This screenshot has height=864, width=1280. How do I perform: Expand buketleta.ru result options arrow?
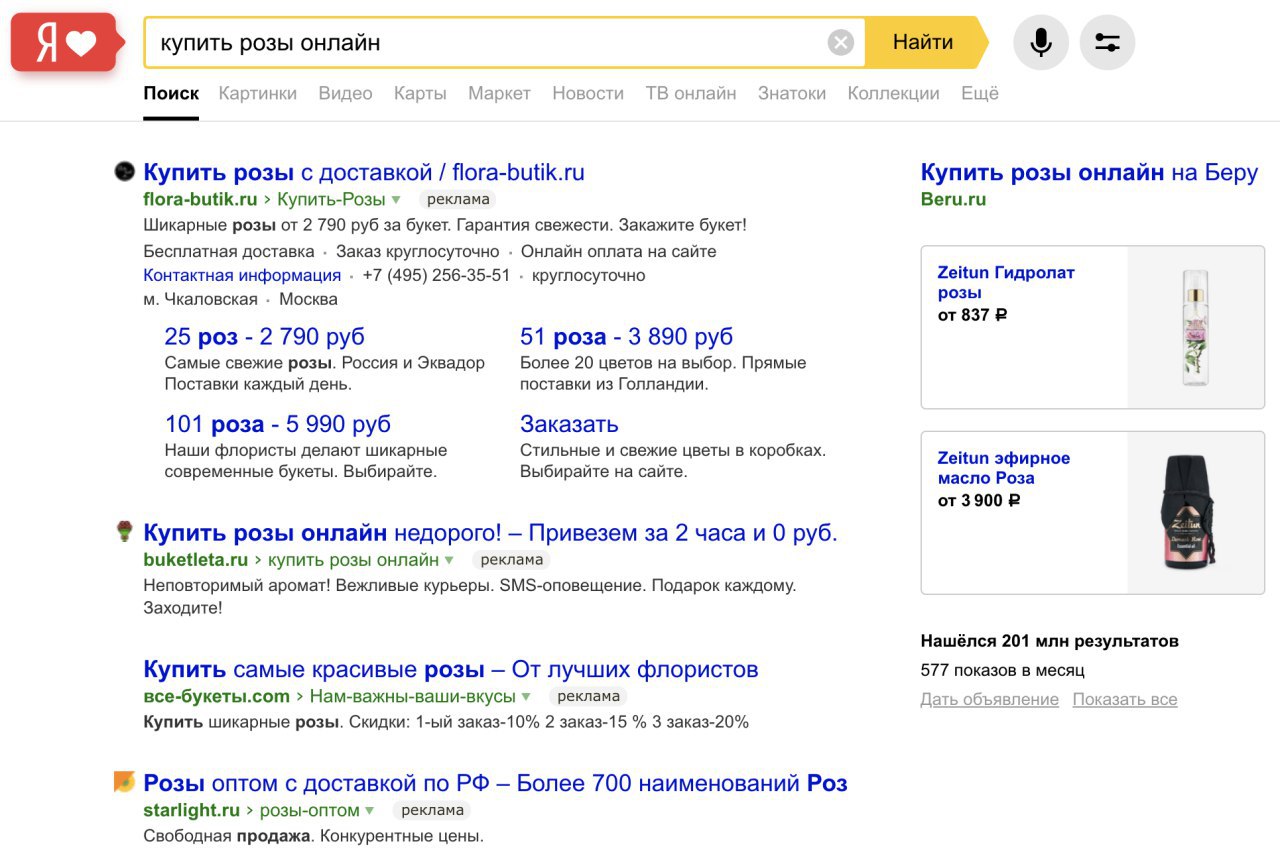449,560
